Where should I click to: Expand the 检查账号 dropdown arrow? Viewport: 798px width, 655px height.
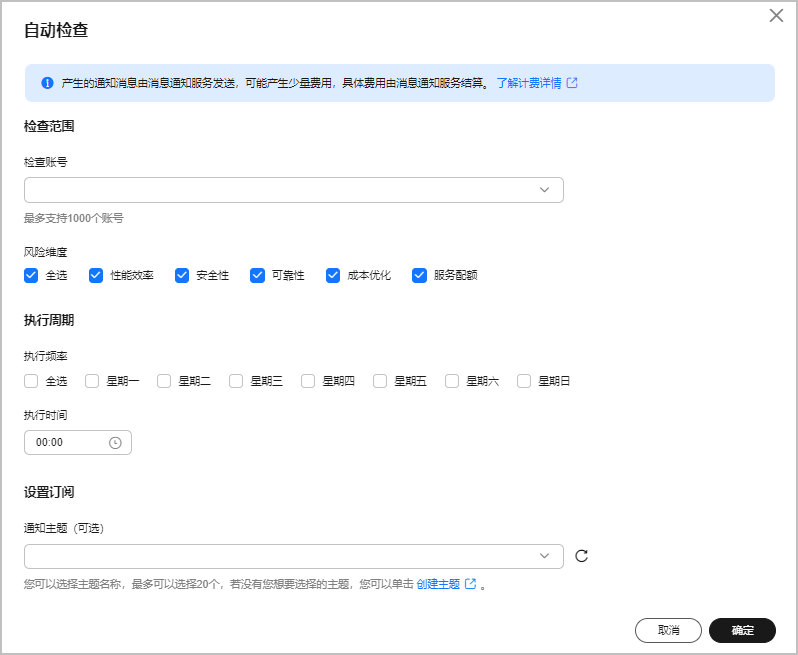pos(544,190)
